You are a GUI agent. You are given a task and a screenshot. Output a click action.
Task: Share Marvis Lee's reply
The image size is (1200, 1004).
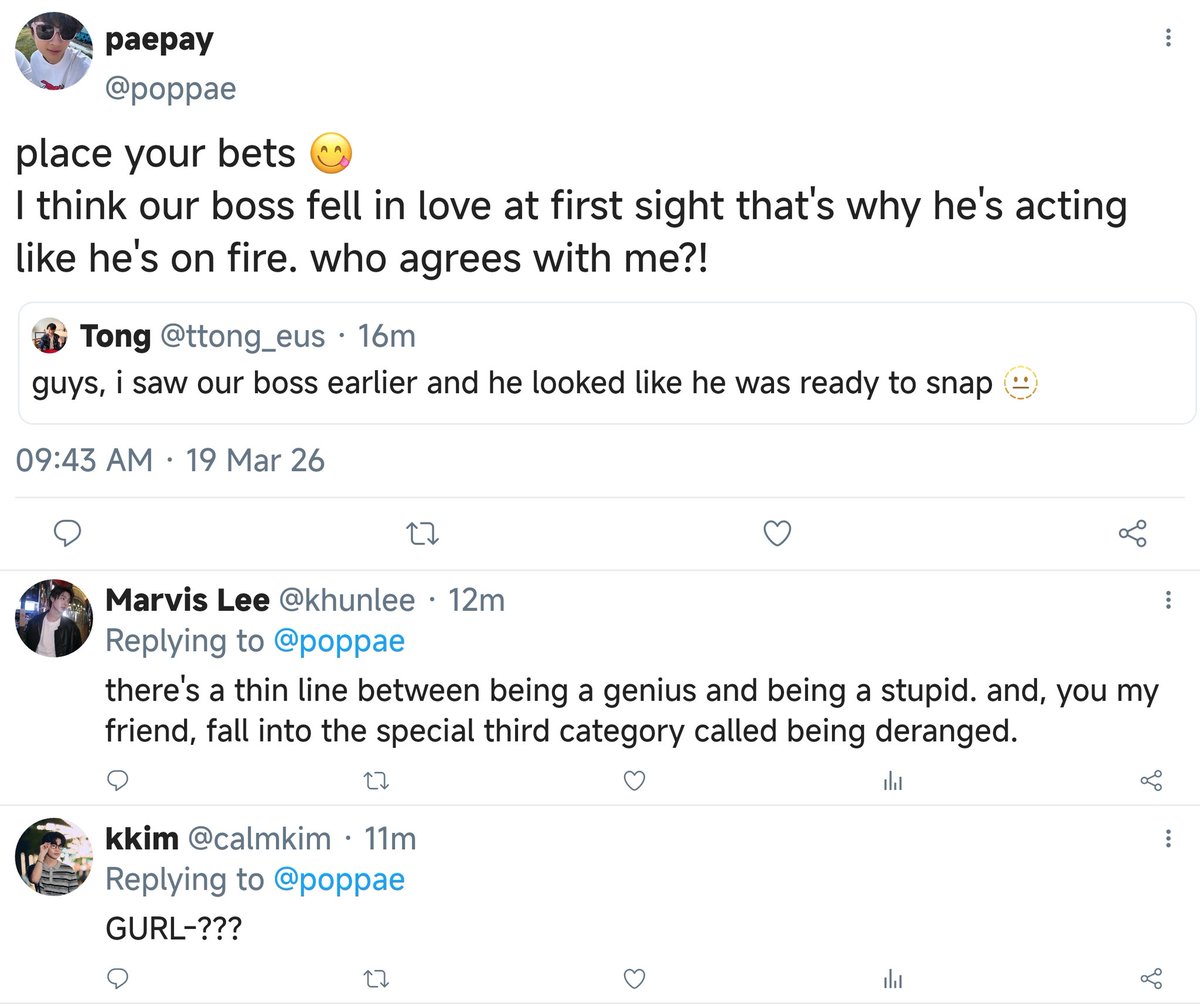pos(1151,780)
